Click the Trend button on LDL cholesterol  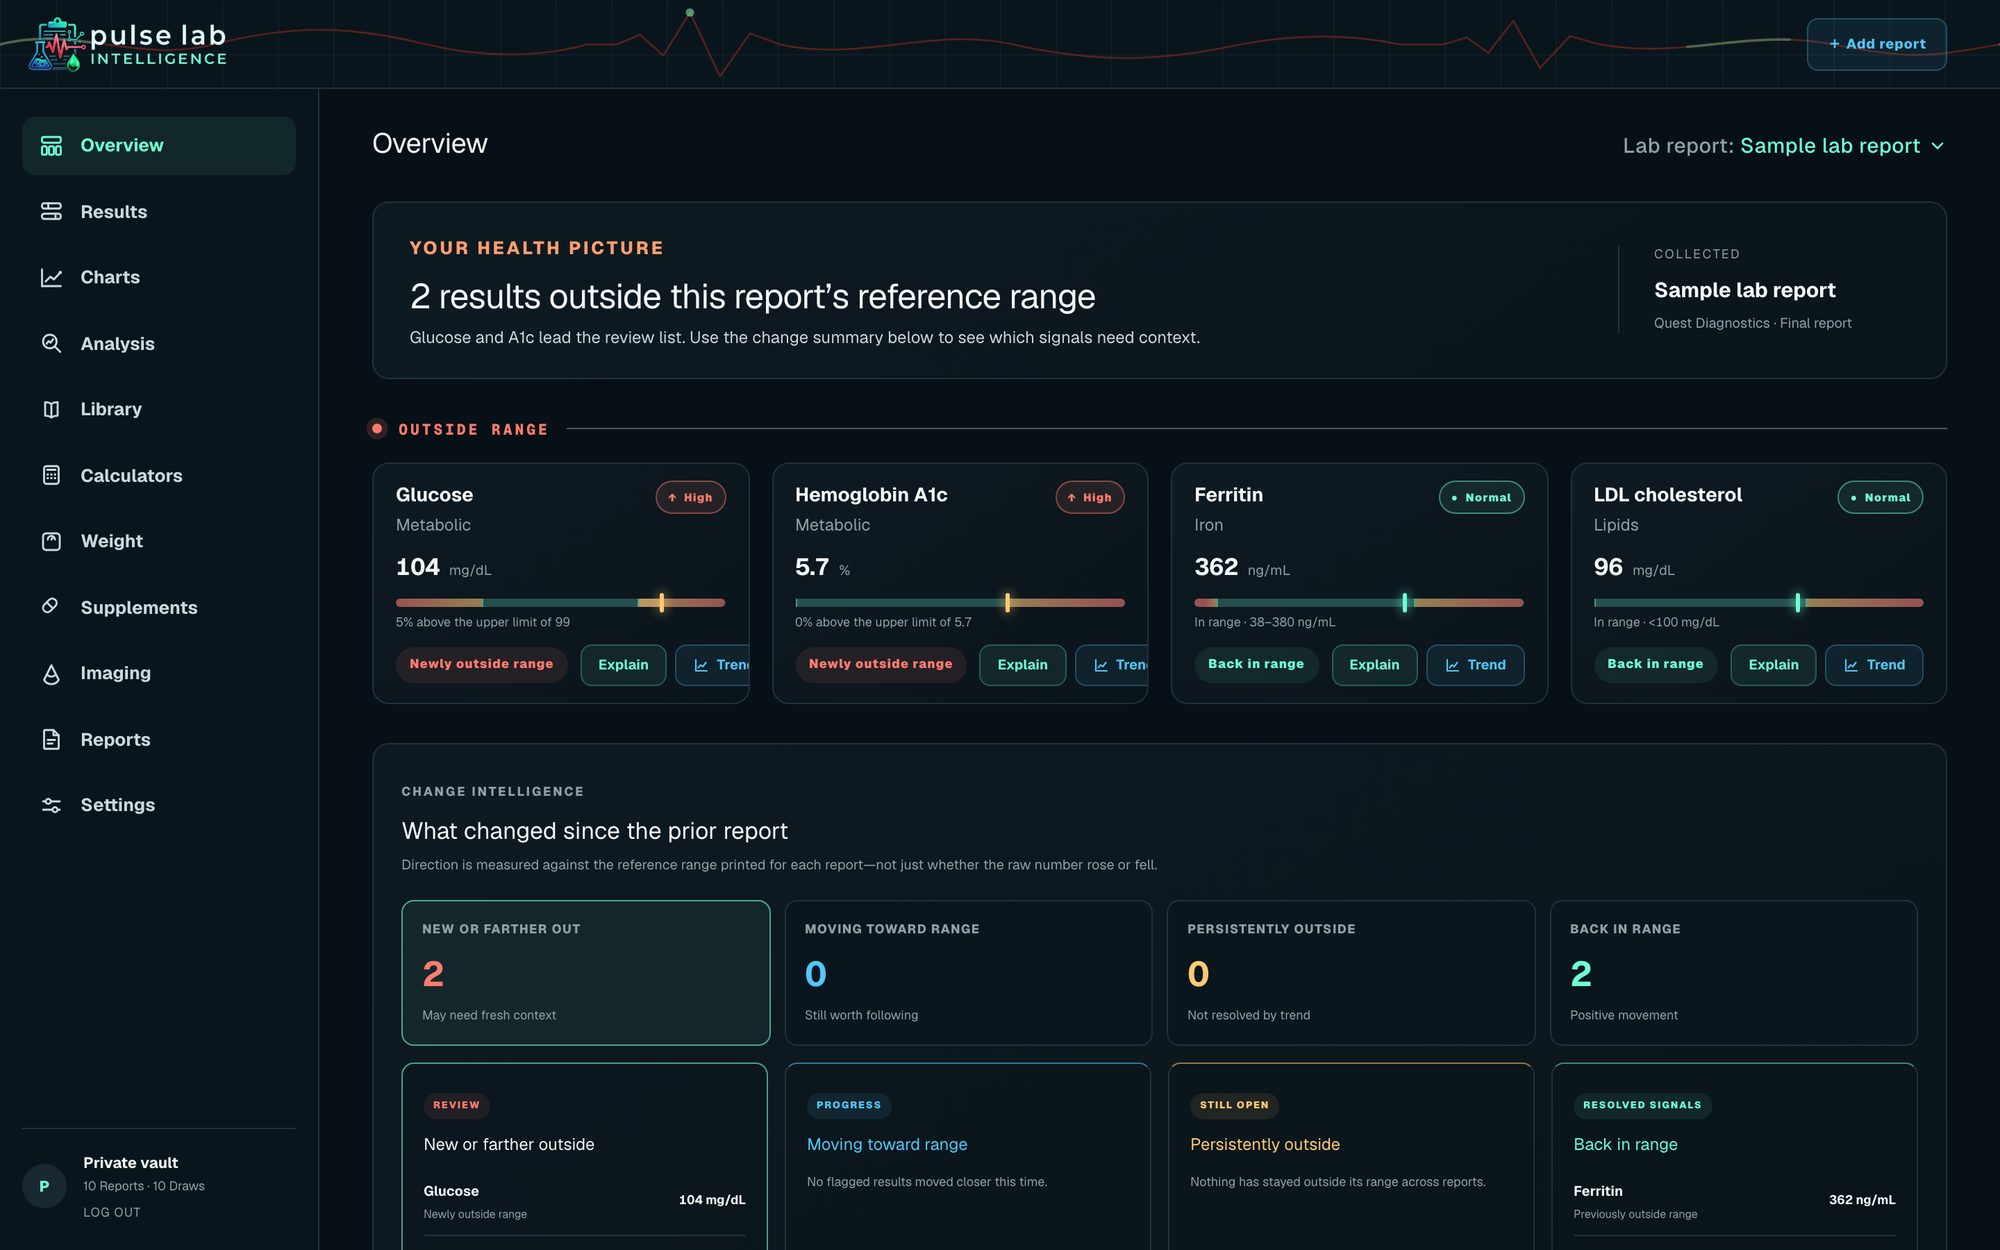[x=1874, y=665]
